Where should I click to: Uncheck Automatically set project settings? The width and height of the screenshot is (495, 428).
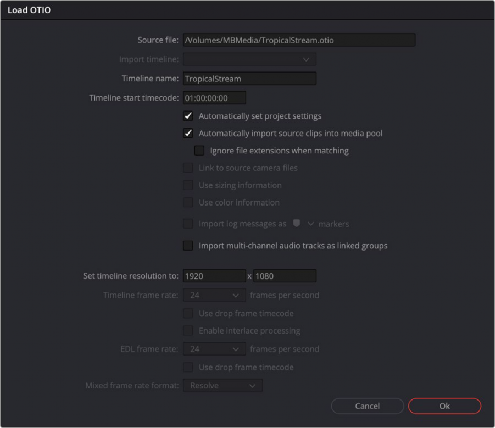point(188,116)
